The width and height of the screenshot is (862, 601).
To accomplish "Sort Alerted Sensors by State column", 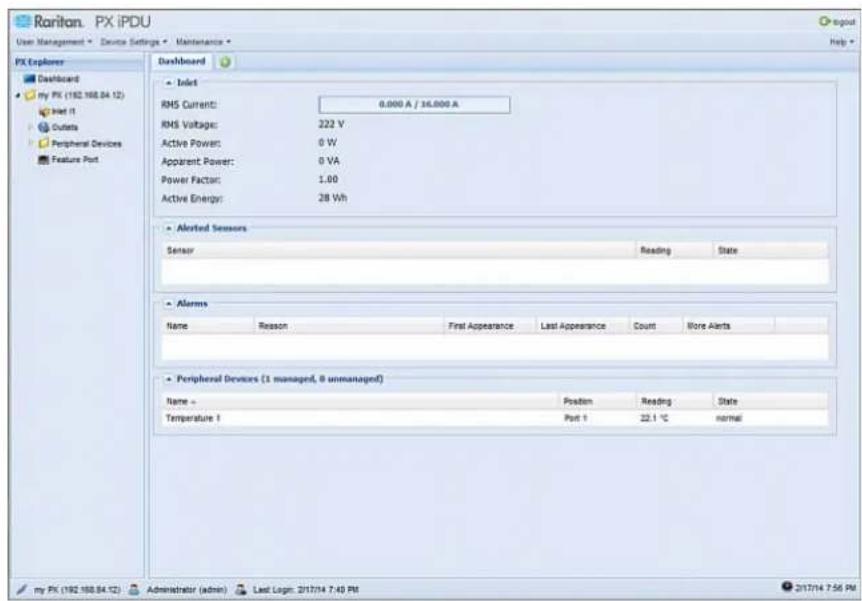I will pyautogui.click(x=770, y=250).
